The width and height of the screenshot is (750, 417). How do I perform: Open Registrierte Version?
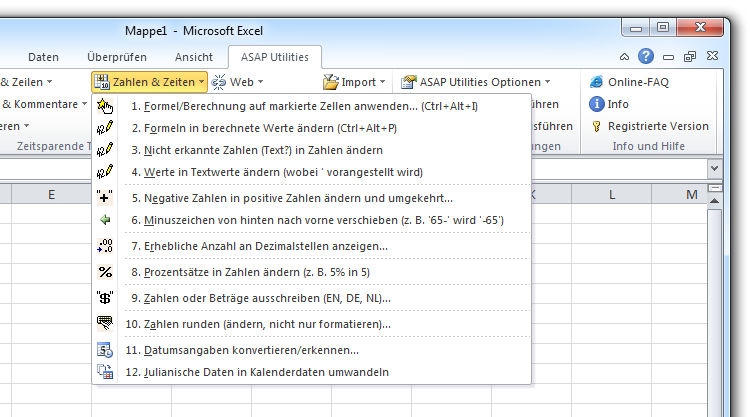pyautogui.click(x=658, y=126)
